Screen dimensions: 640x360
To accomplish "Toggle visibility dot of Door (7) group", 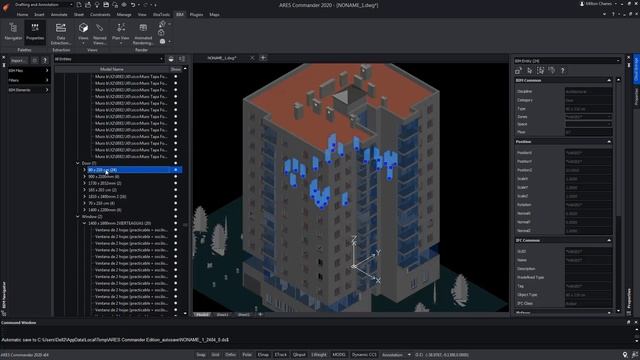I will pyautogui.click(x=176, y=163).
